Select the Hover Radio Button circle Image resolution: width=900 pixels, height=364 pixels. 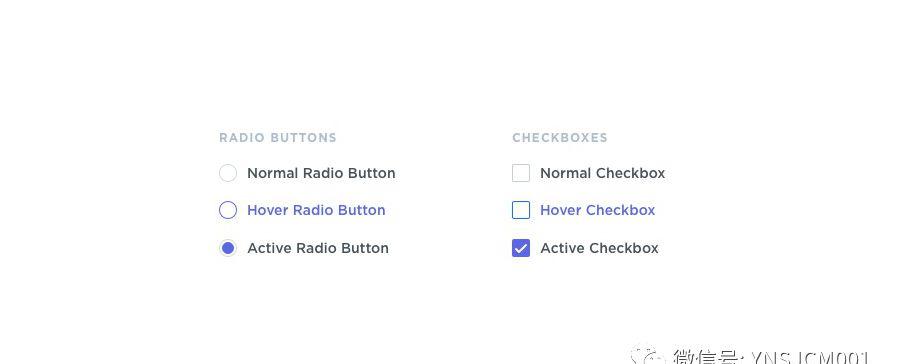pyautogui.click(x=228, y=210)
